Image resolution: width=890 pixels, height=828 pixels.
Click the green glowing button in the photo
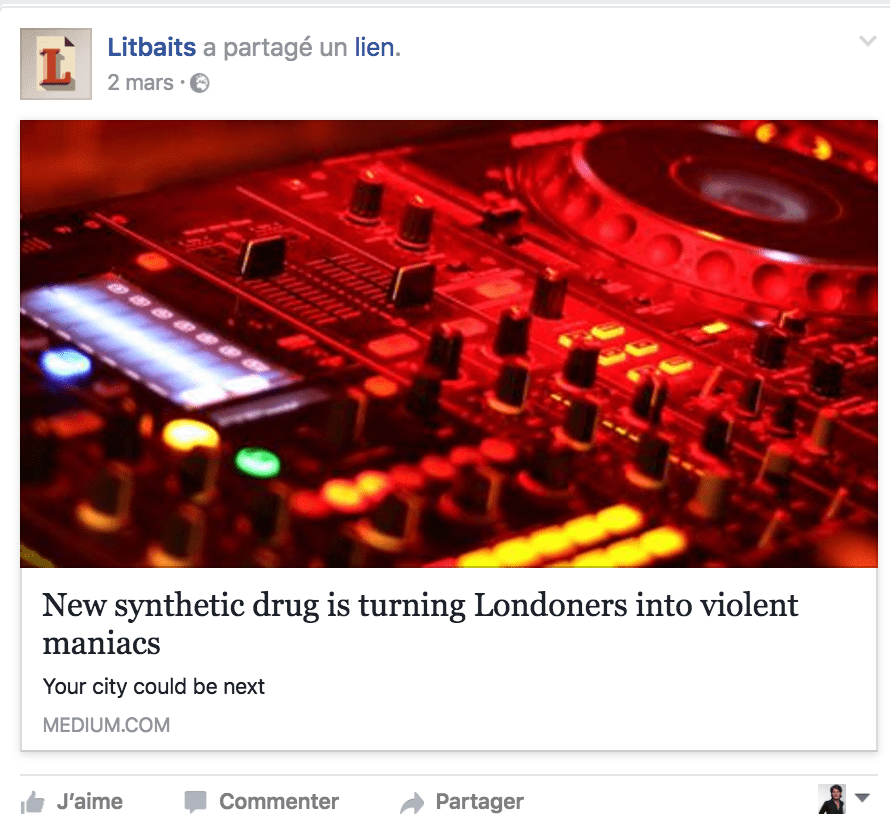258,462
